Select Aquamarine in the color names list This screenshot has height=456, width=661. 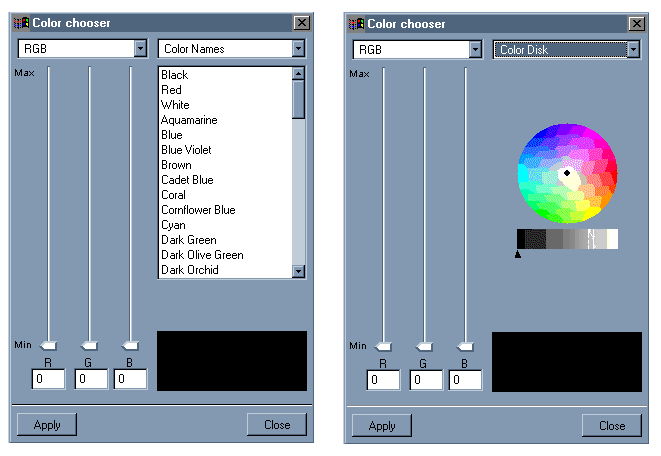(189, 120)
